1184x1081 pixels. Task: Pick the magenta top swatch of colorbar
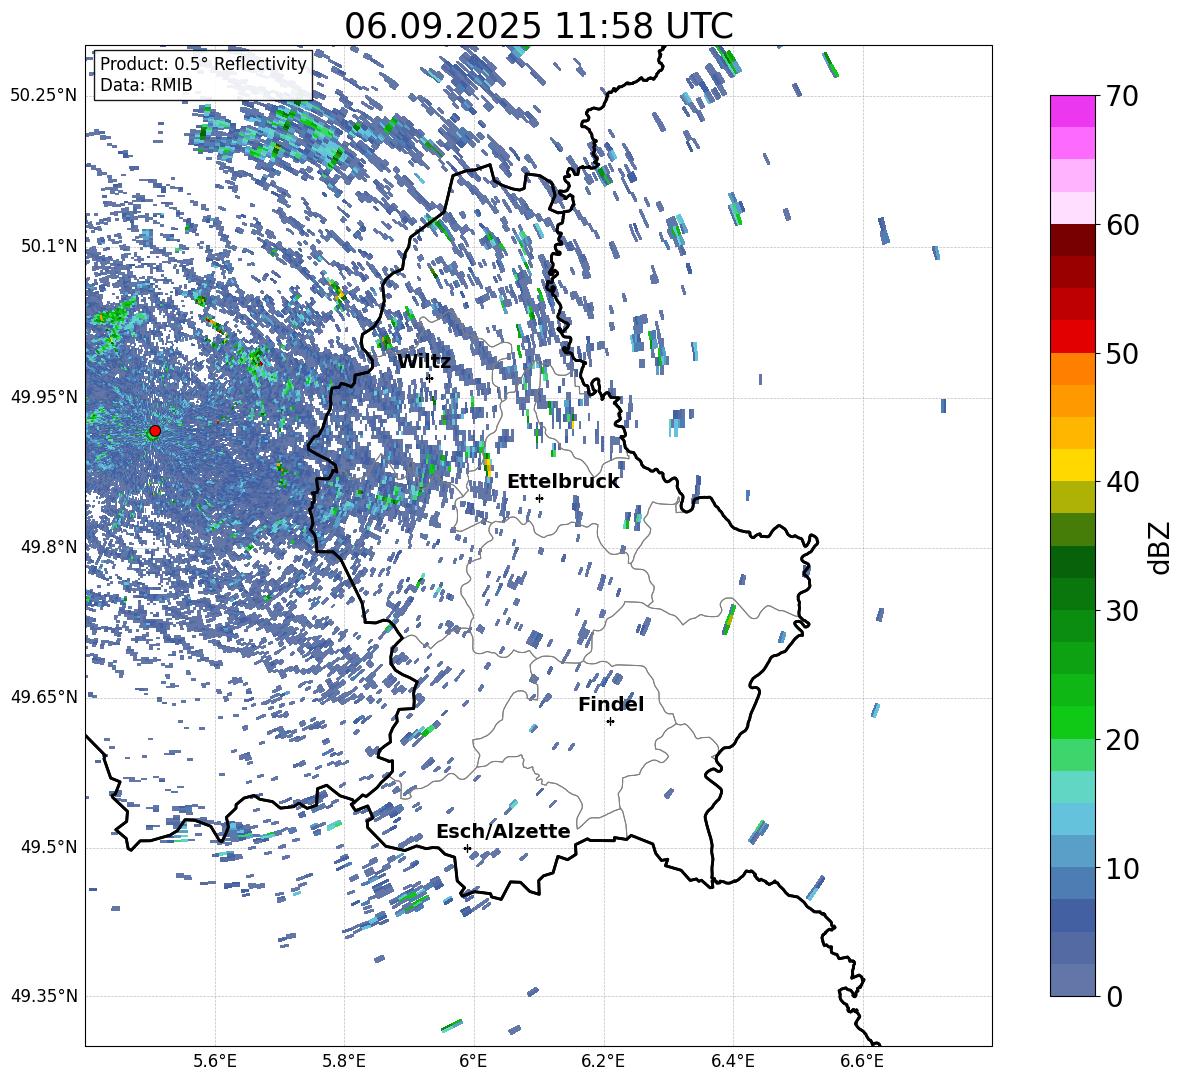click(x=1072, y=111)
